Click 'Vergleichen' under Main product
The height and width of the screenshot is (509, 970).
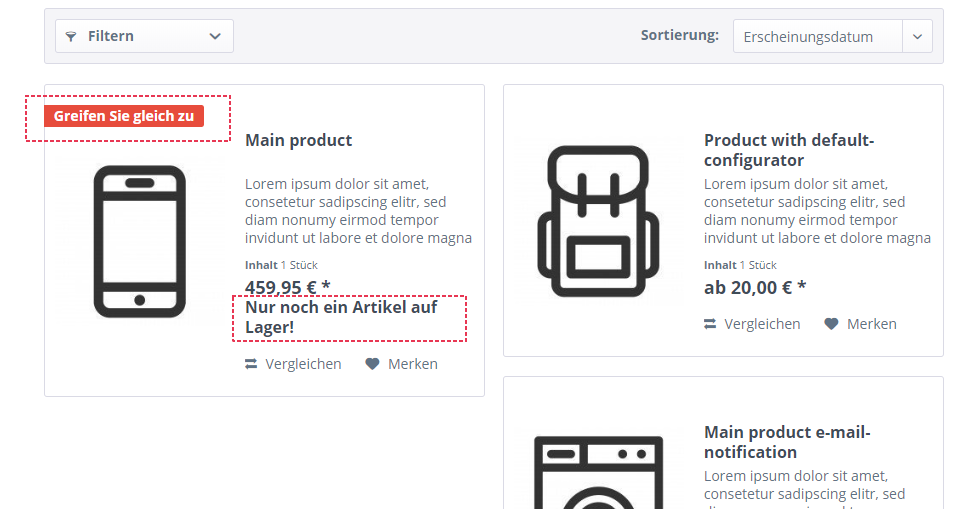(303, 364)
